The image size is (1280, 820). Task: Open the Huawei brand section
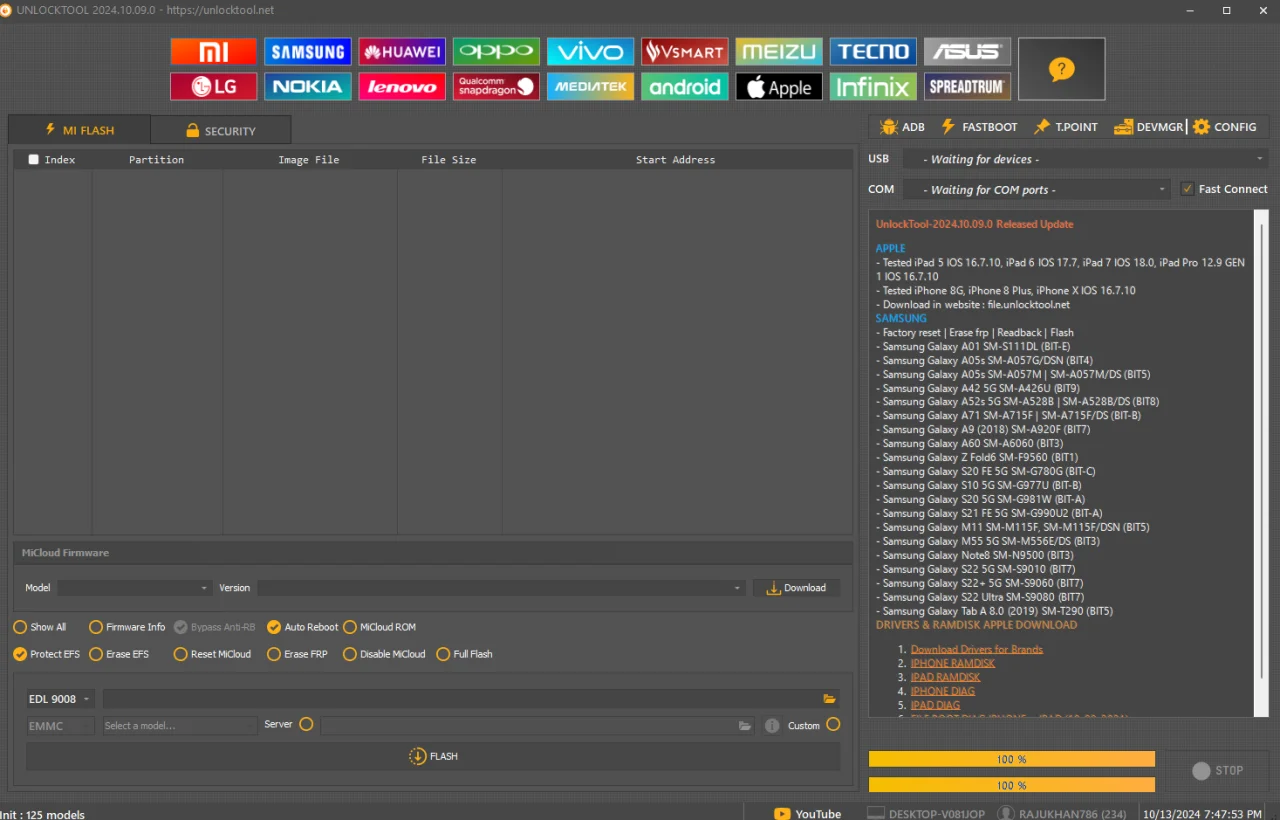coord(402,52)
